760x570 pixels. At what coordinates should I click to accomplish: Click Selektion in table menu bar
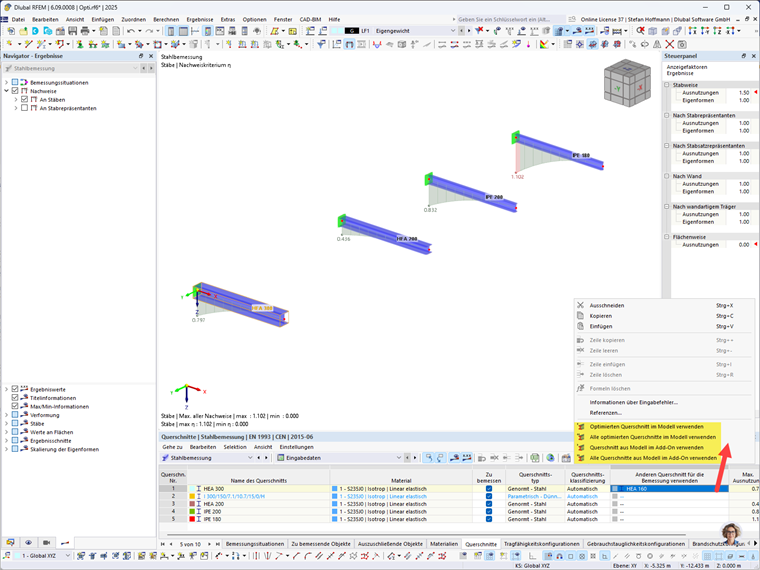tap(235, 447)
